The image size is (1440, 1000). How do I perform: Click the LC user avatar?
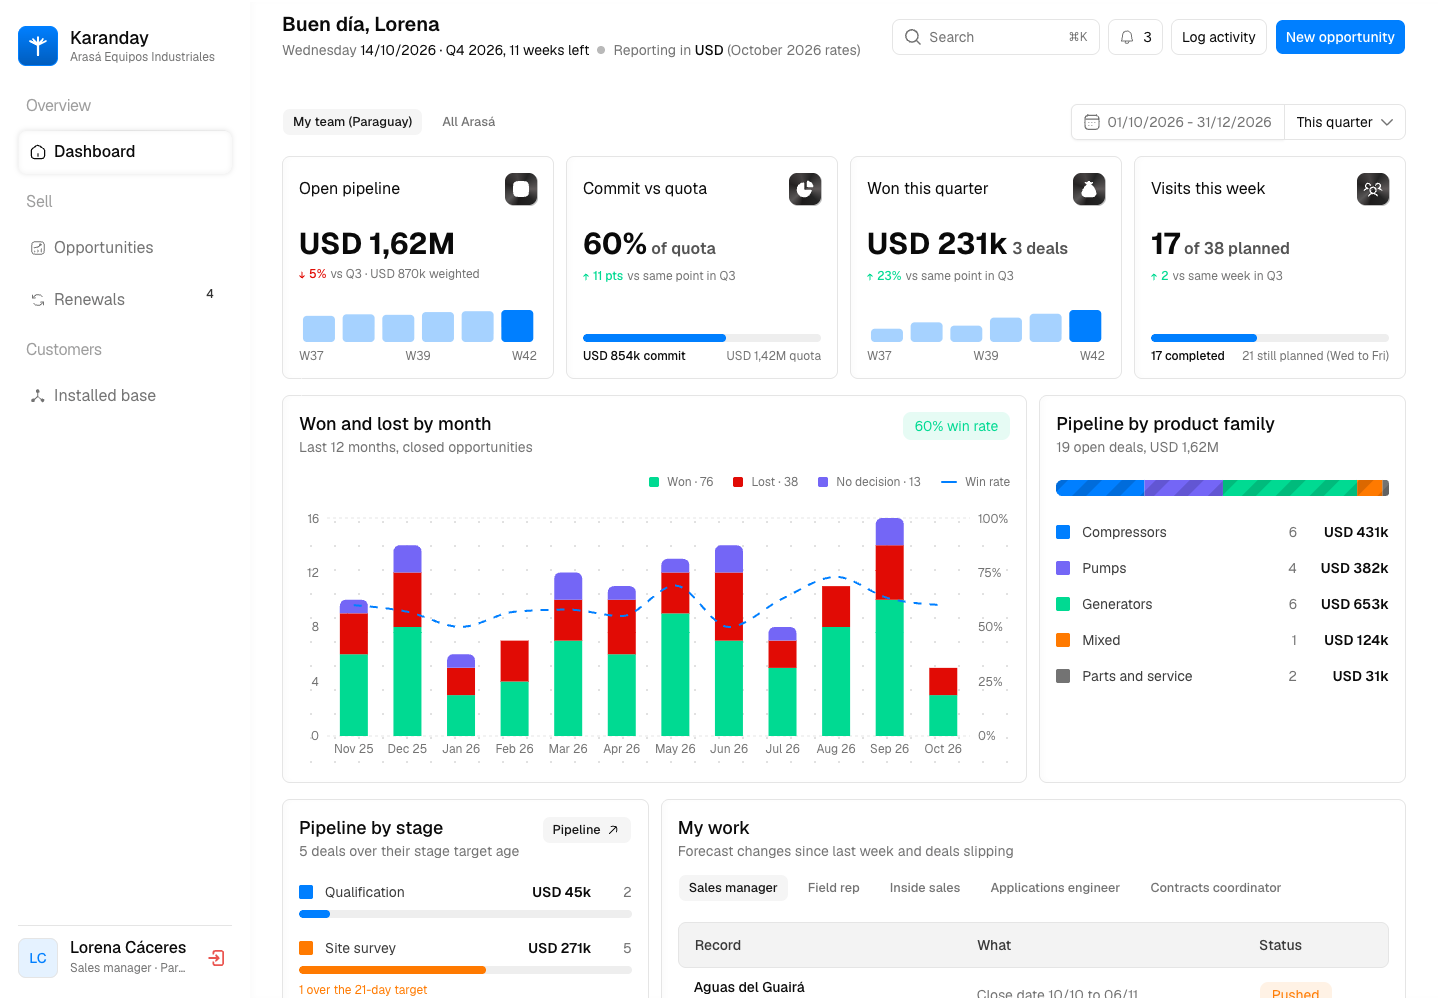click(38, 958)
